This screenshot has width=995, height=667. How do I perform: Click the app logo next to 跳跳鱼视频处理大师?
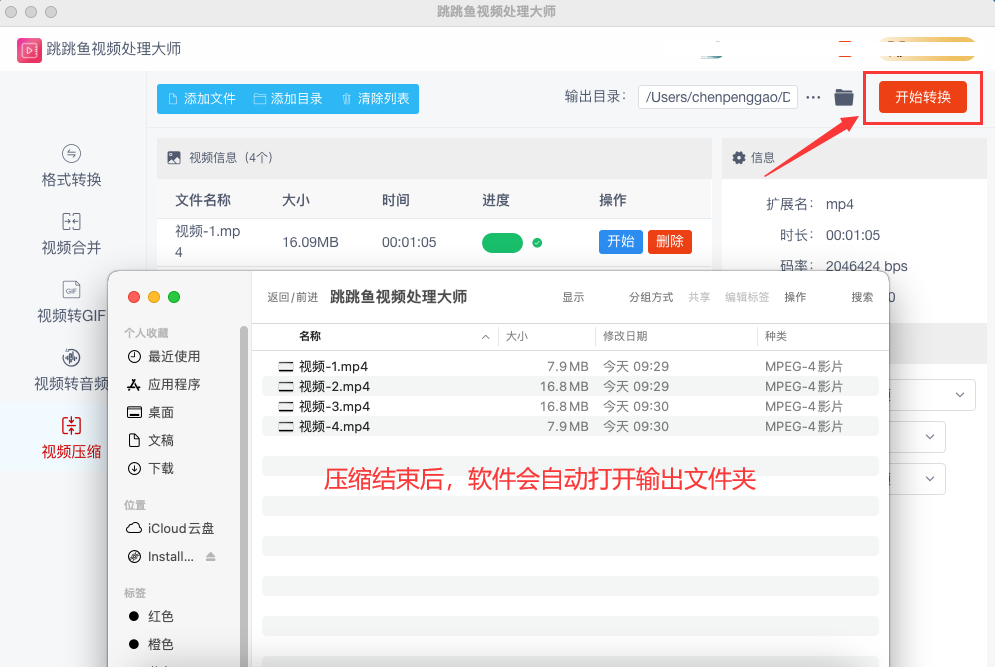point(29,50)
